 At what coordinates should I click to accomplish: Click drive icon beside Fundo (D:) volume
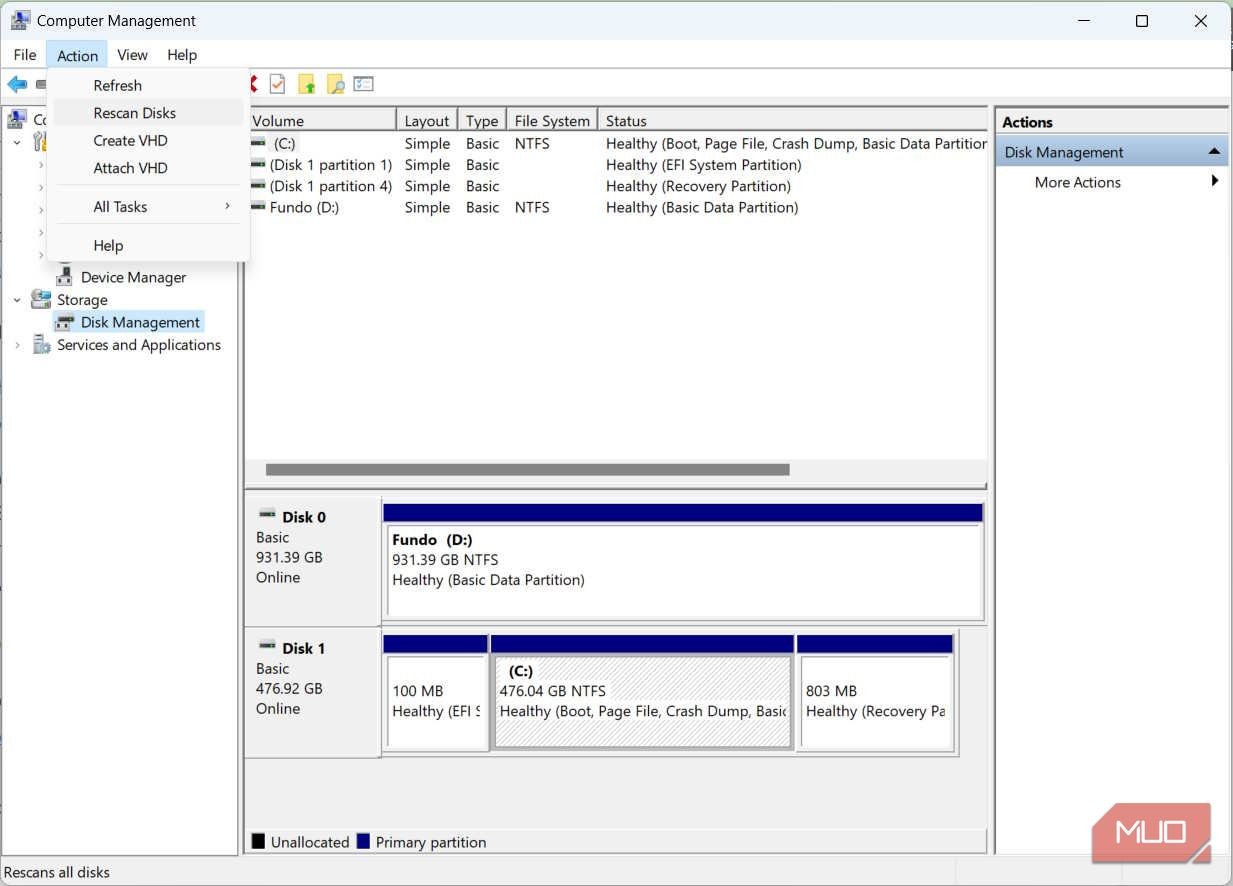(258, 207)
